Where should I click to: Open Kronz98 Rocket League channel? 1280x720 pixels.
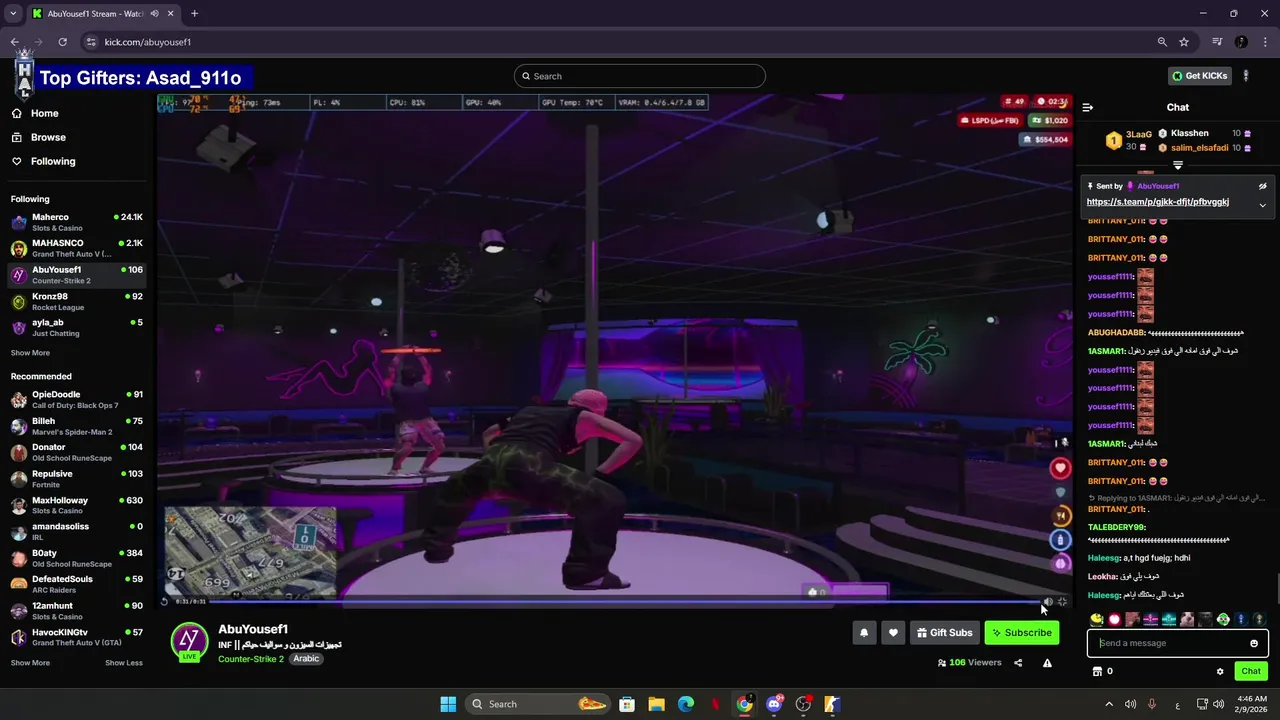pos(77,301)
